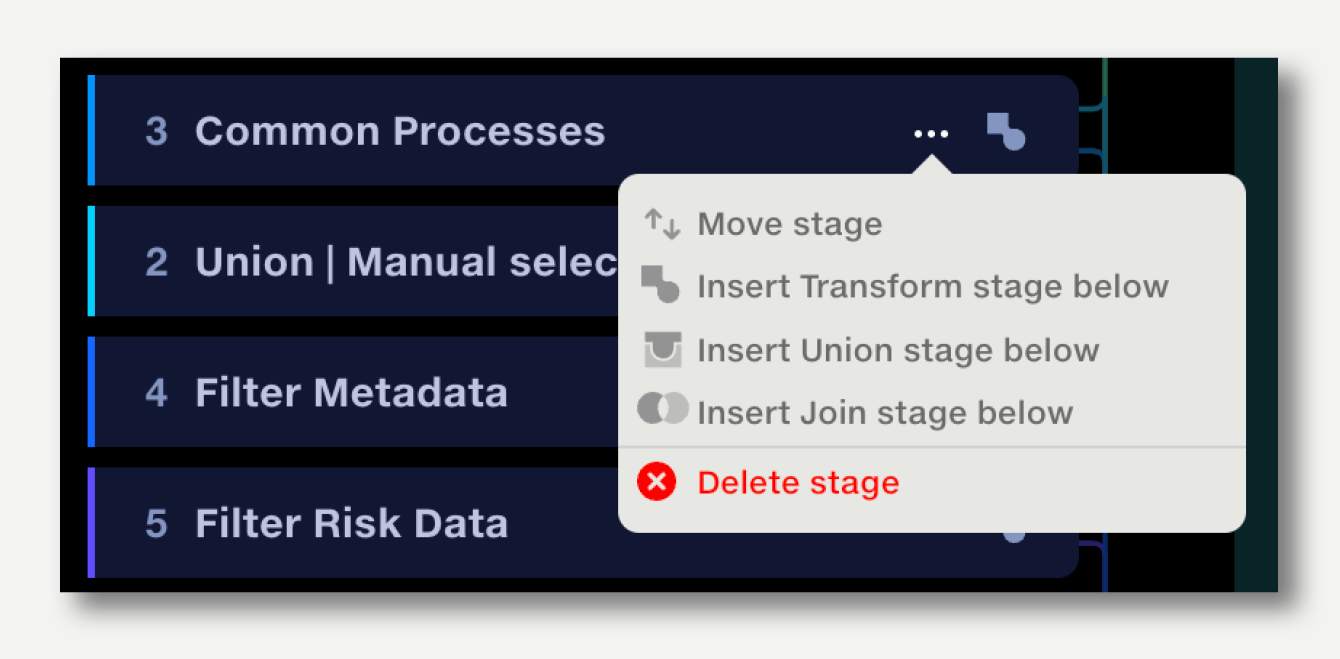Choose Move stage from the menu
This screenshot has width=1340, height=659.
point(790,224)
